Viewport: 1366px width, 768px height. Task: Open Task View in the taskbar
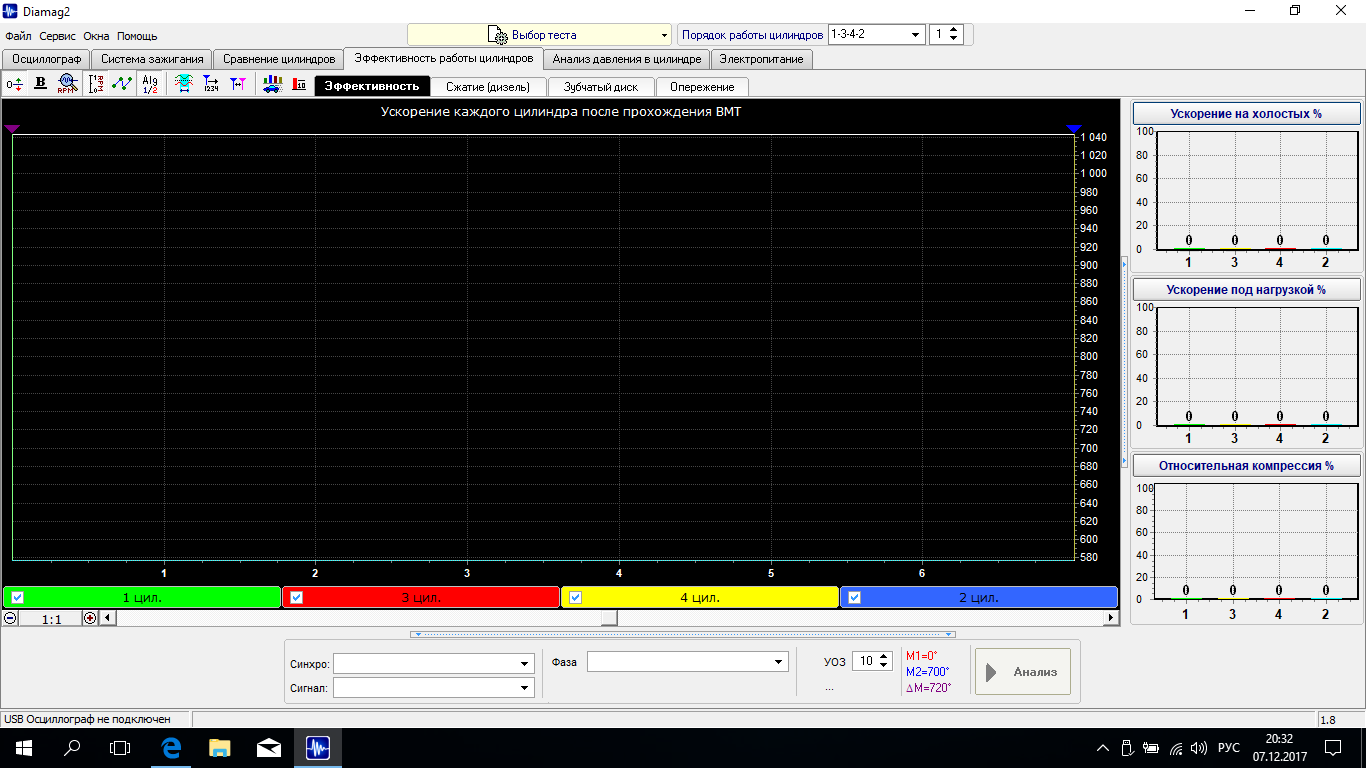tap(120, 747)
